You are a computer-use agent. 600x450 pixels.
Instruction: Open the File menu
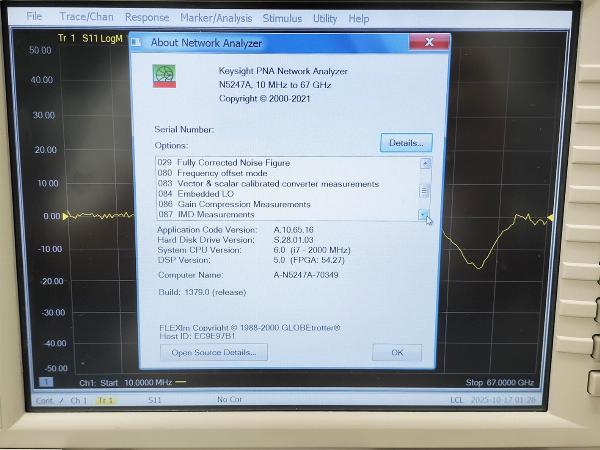pos(34,18)
